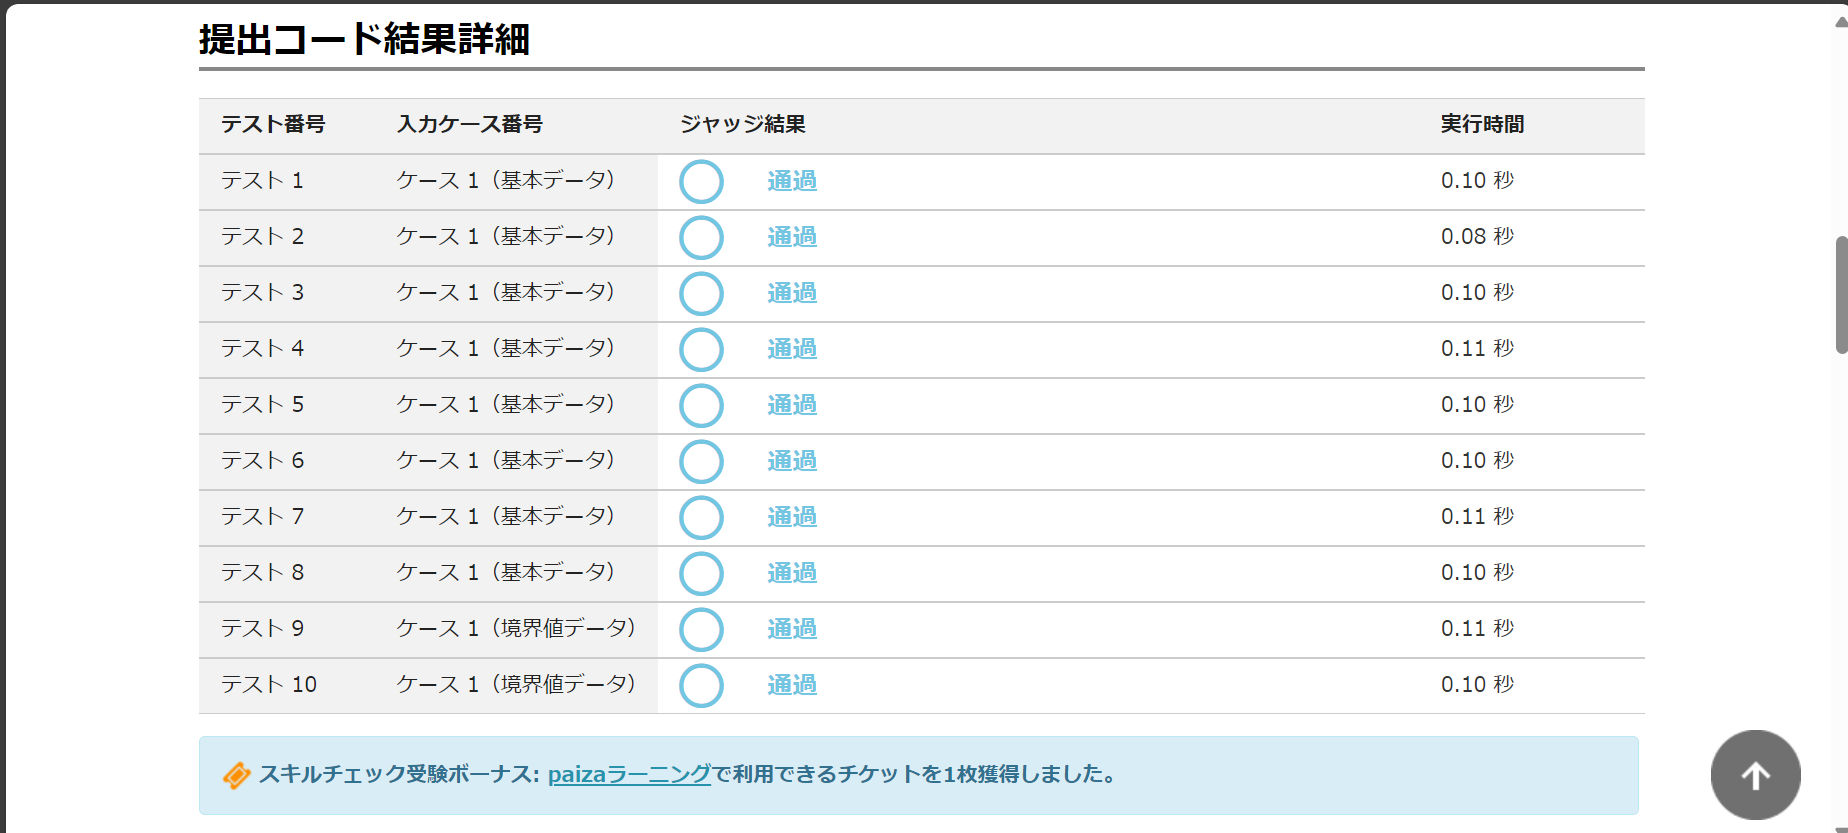
Task: Click the pass circle icon for Test 1
Action: [x=701, y=182]
